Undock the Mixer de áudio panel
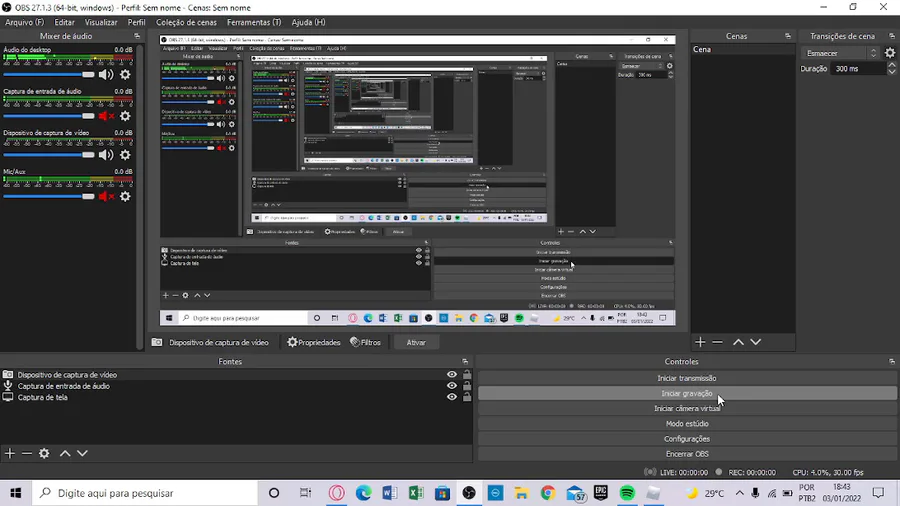The image size is (900, 506). click(137, 36)
